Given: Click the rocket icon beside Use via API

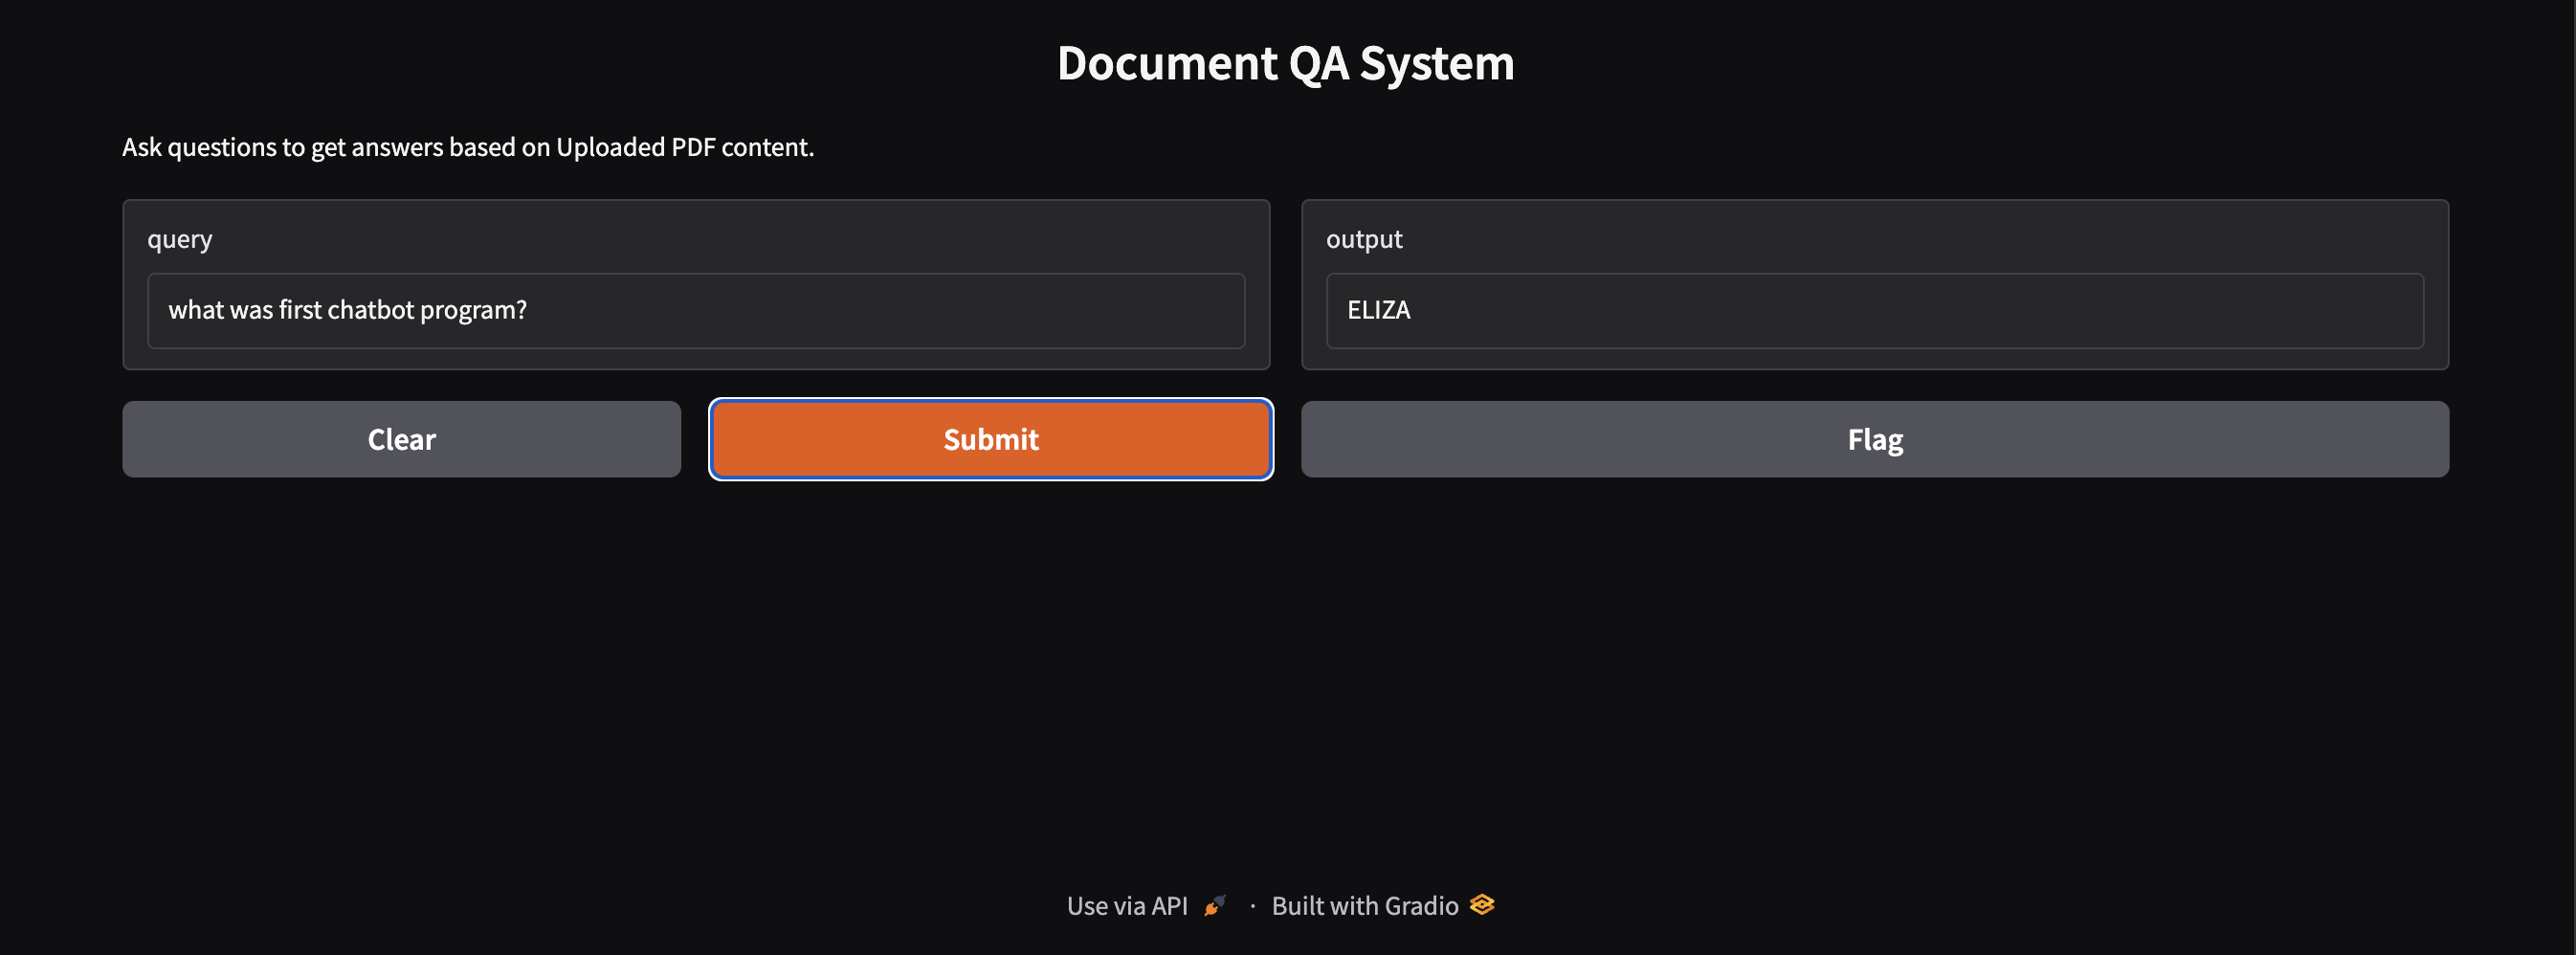Looking at the screenshot, I should [x=1215, y=905].
